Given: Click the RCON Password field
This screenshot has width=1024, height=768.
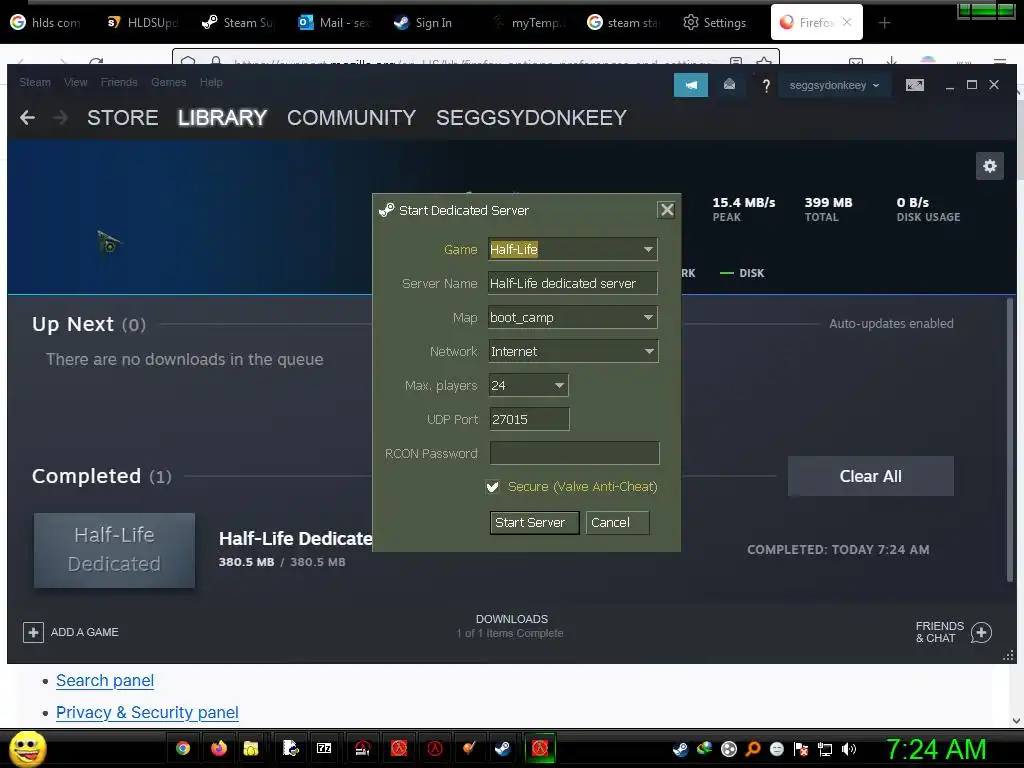Looking at the screenshot, I should (x=574, y=453).
